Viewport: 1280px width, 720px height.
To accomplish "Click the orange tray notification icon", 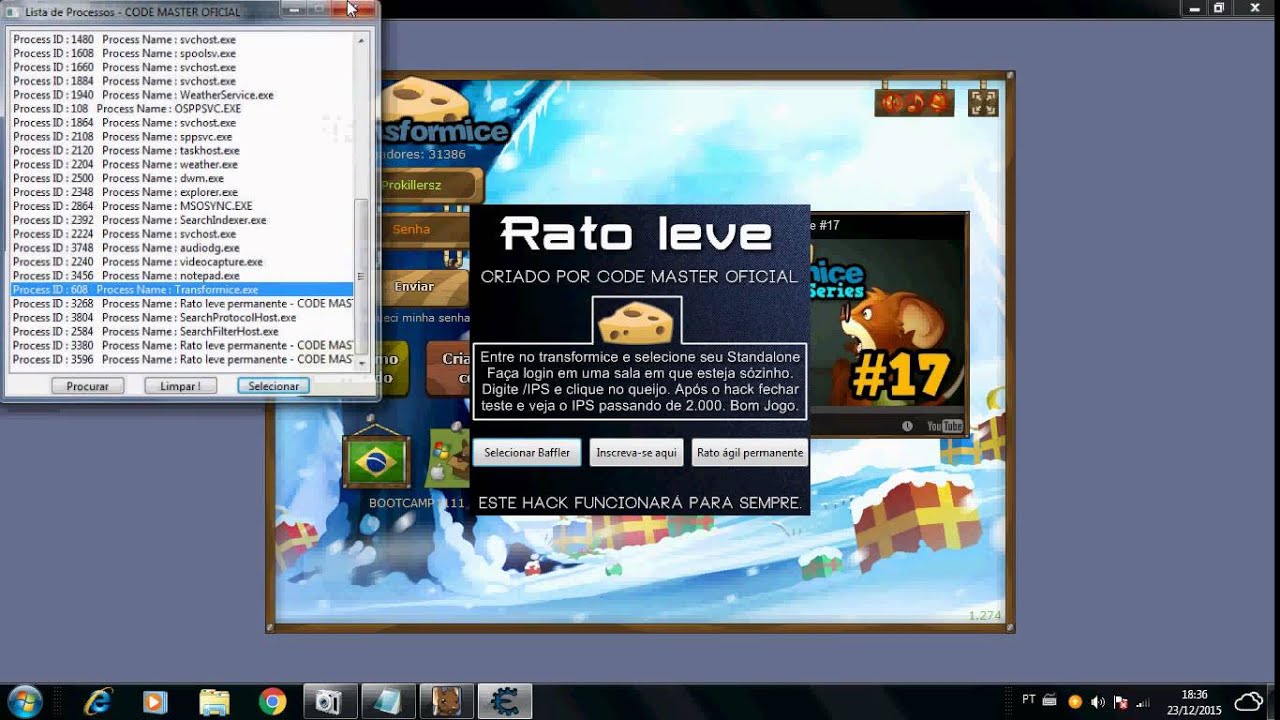I will pyautogui.click(x=1075, y=702).
